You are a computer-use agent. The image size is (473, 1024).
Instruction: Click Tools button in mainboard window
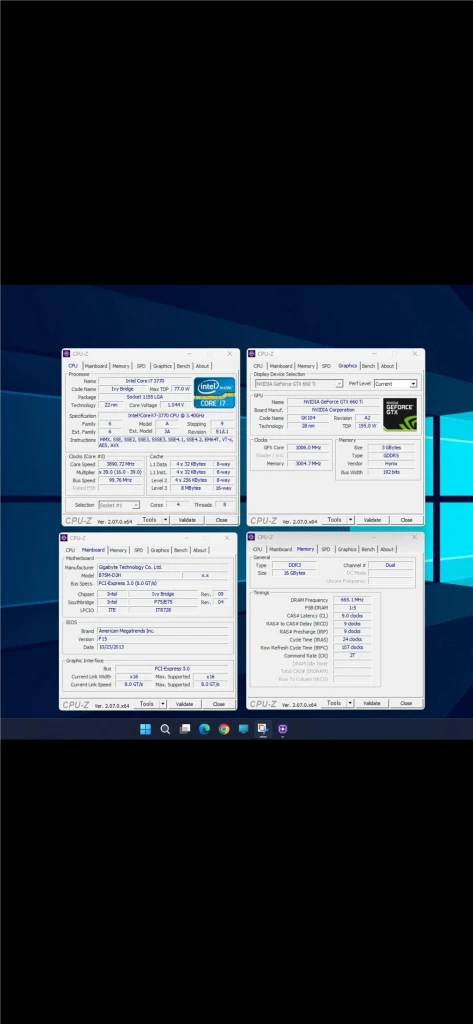146,704
